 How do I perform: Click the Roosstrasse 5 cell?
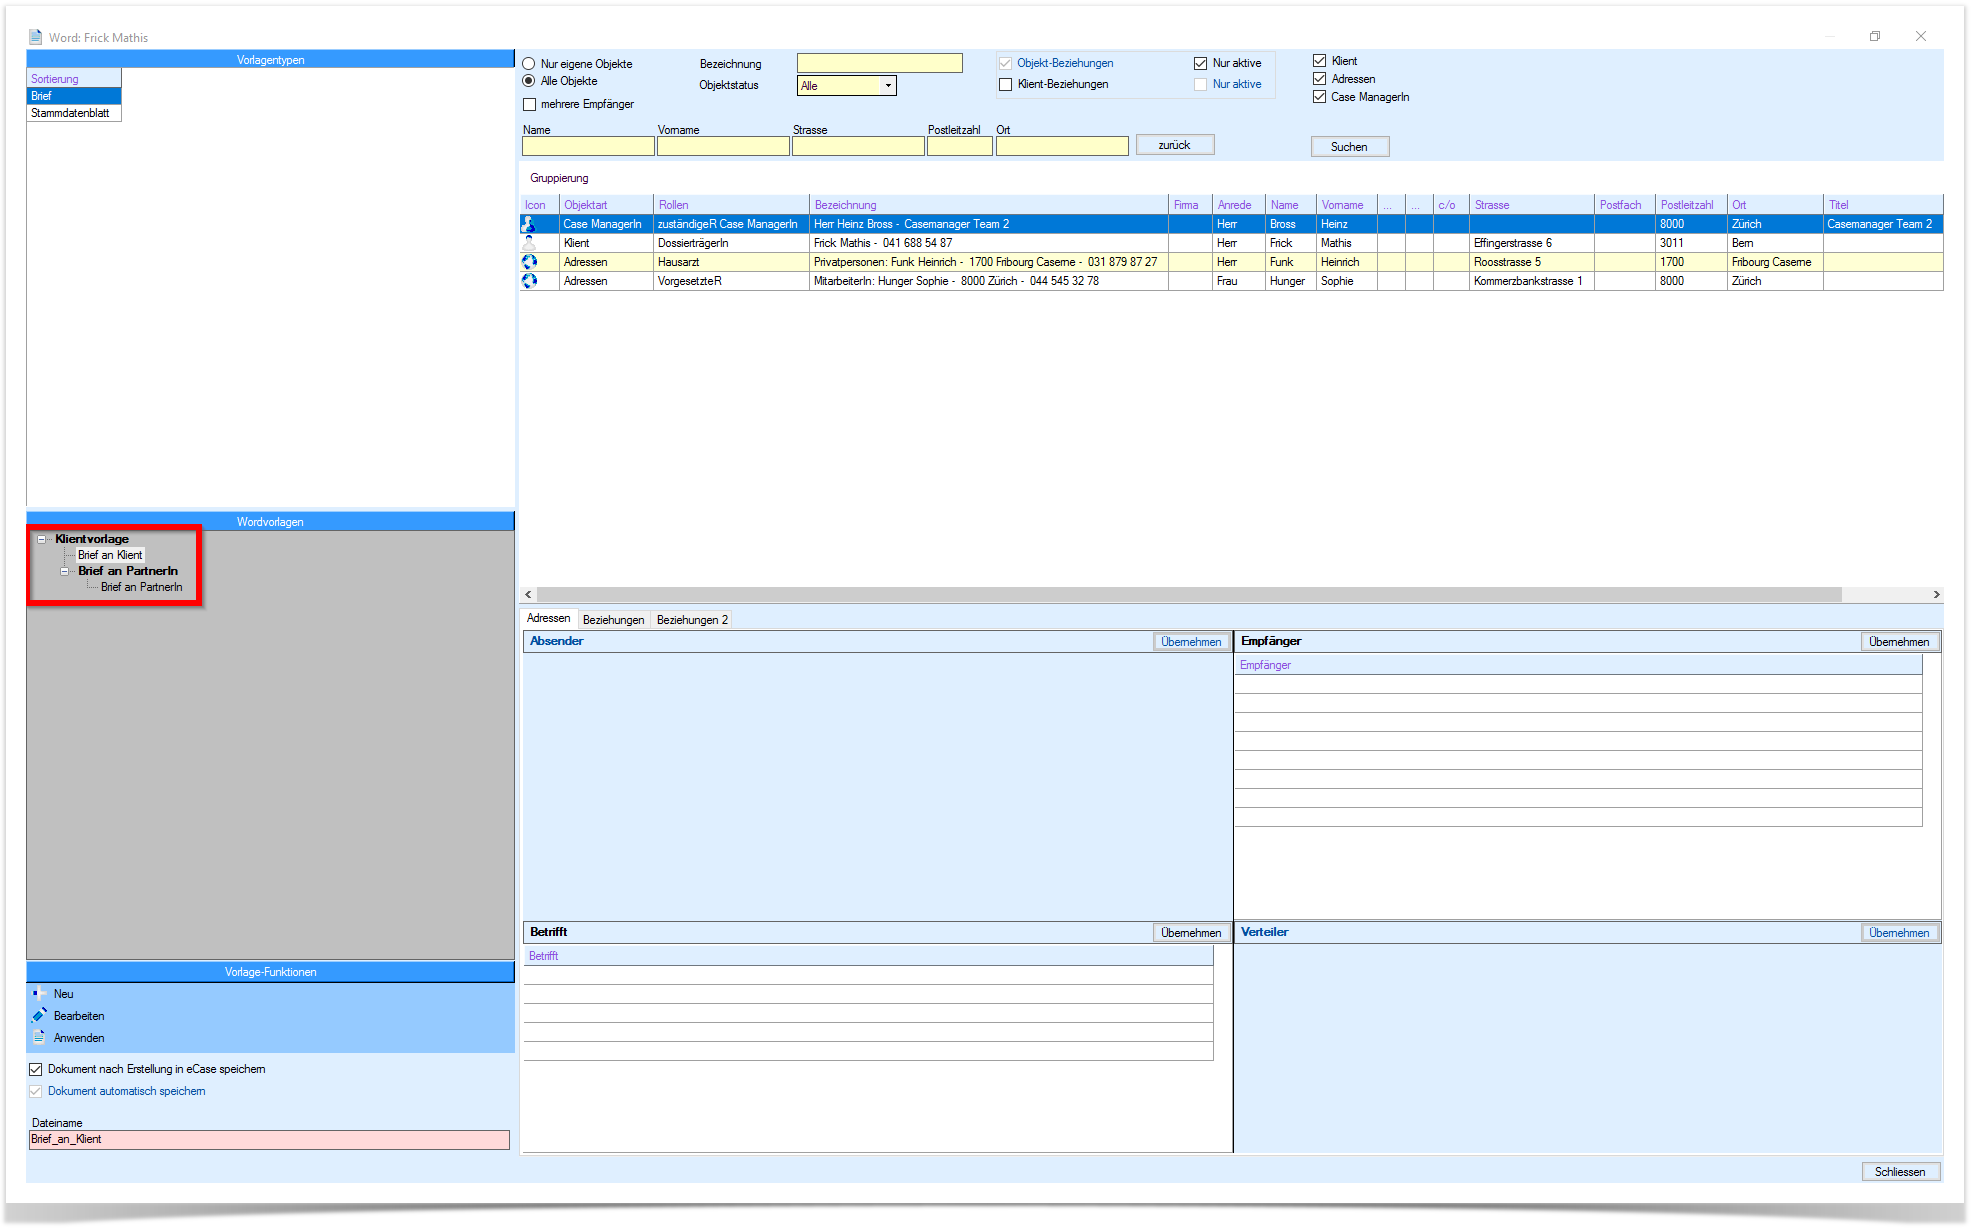(x=1531, y=262)
